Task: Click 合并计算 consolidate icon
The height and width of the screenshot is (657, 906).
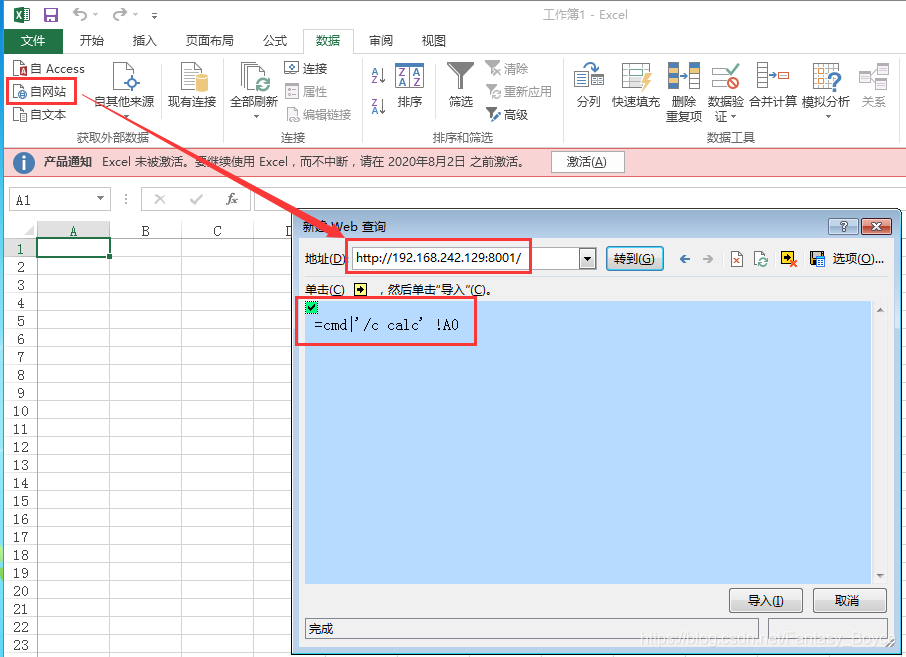Action: click(x=773, y=86)
